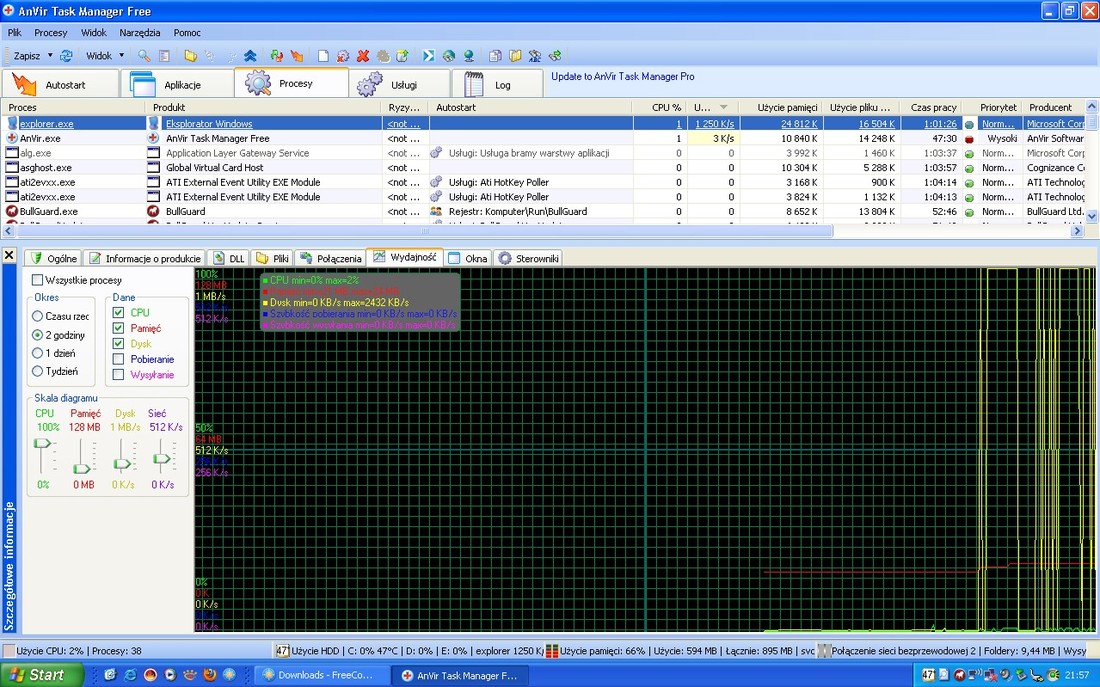This screenshot has height=687, width=1100.
Task: Open the DLL details tab
Action: point(229,258)
